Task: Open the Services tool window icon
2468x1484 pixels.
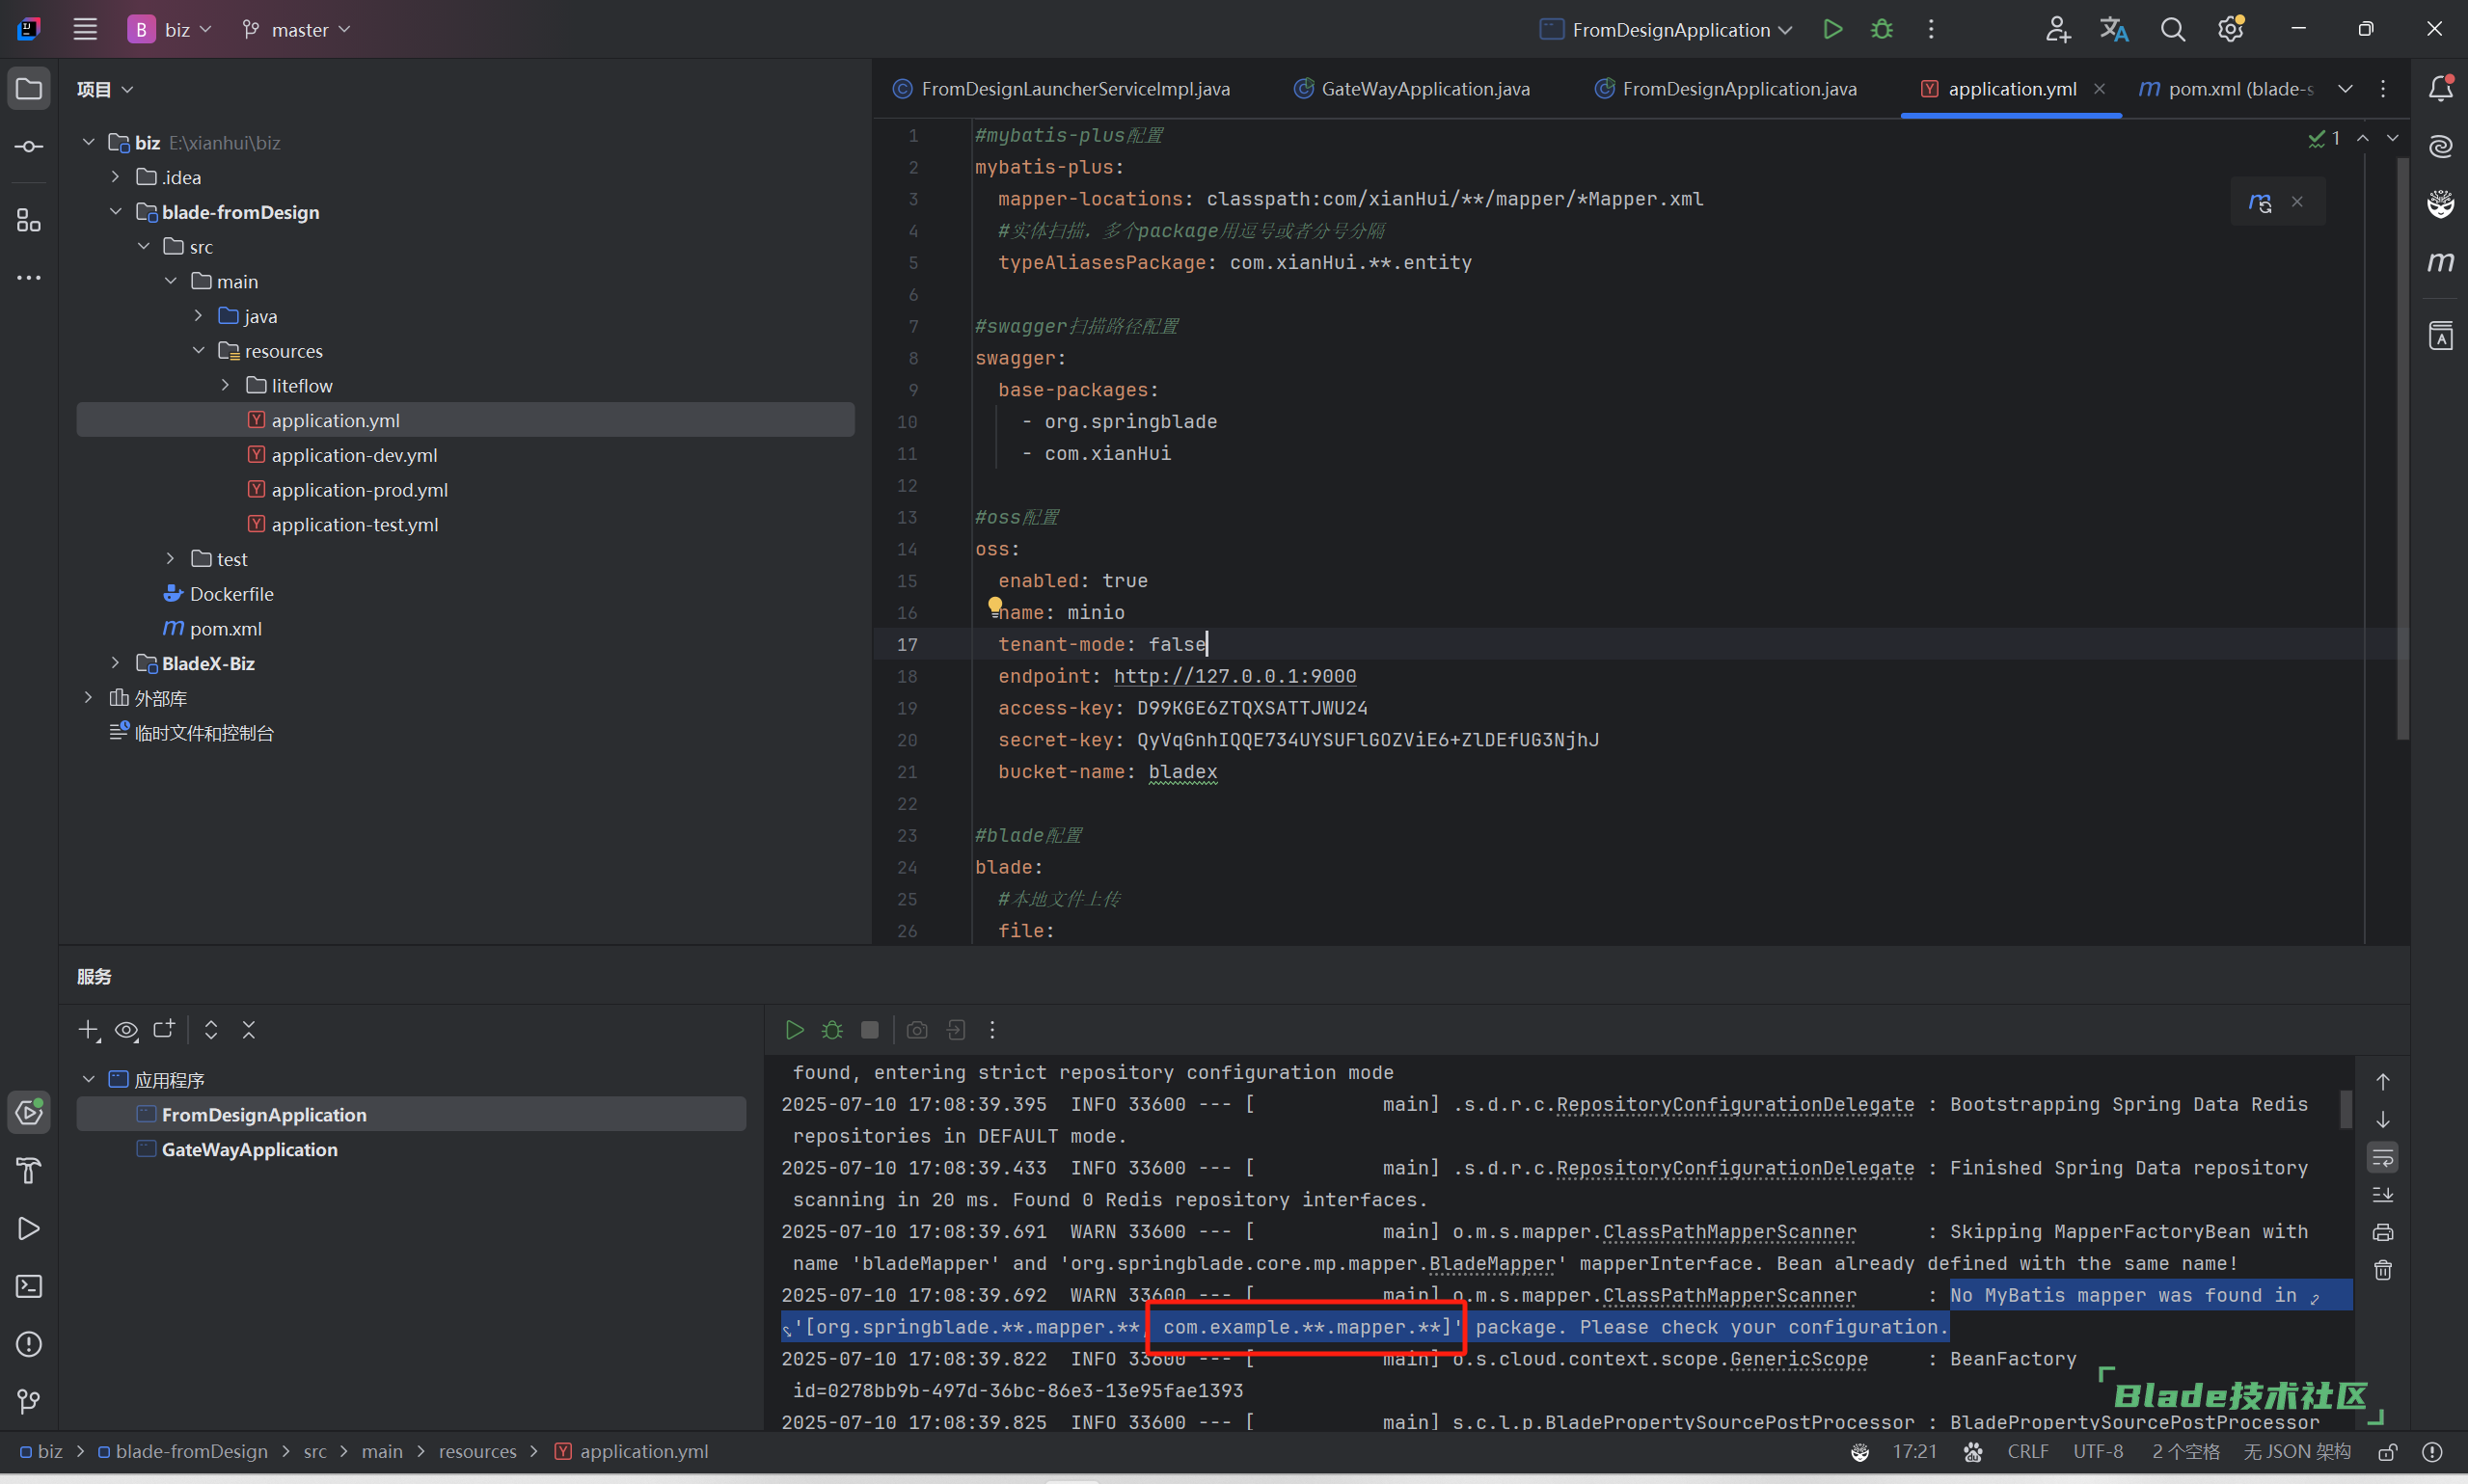Action: coord(29,1112)
